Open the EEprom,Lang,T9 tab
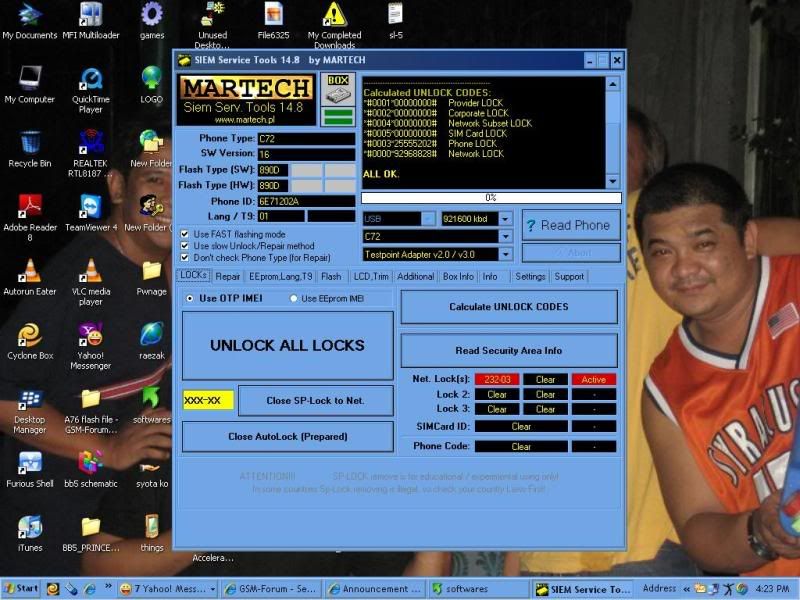The height and width of the screenshot is (600, 800). point(281,277)
